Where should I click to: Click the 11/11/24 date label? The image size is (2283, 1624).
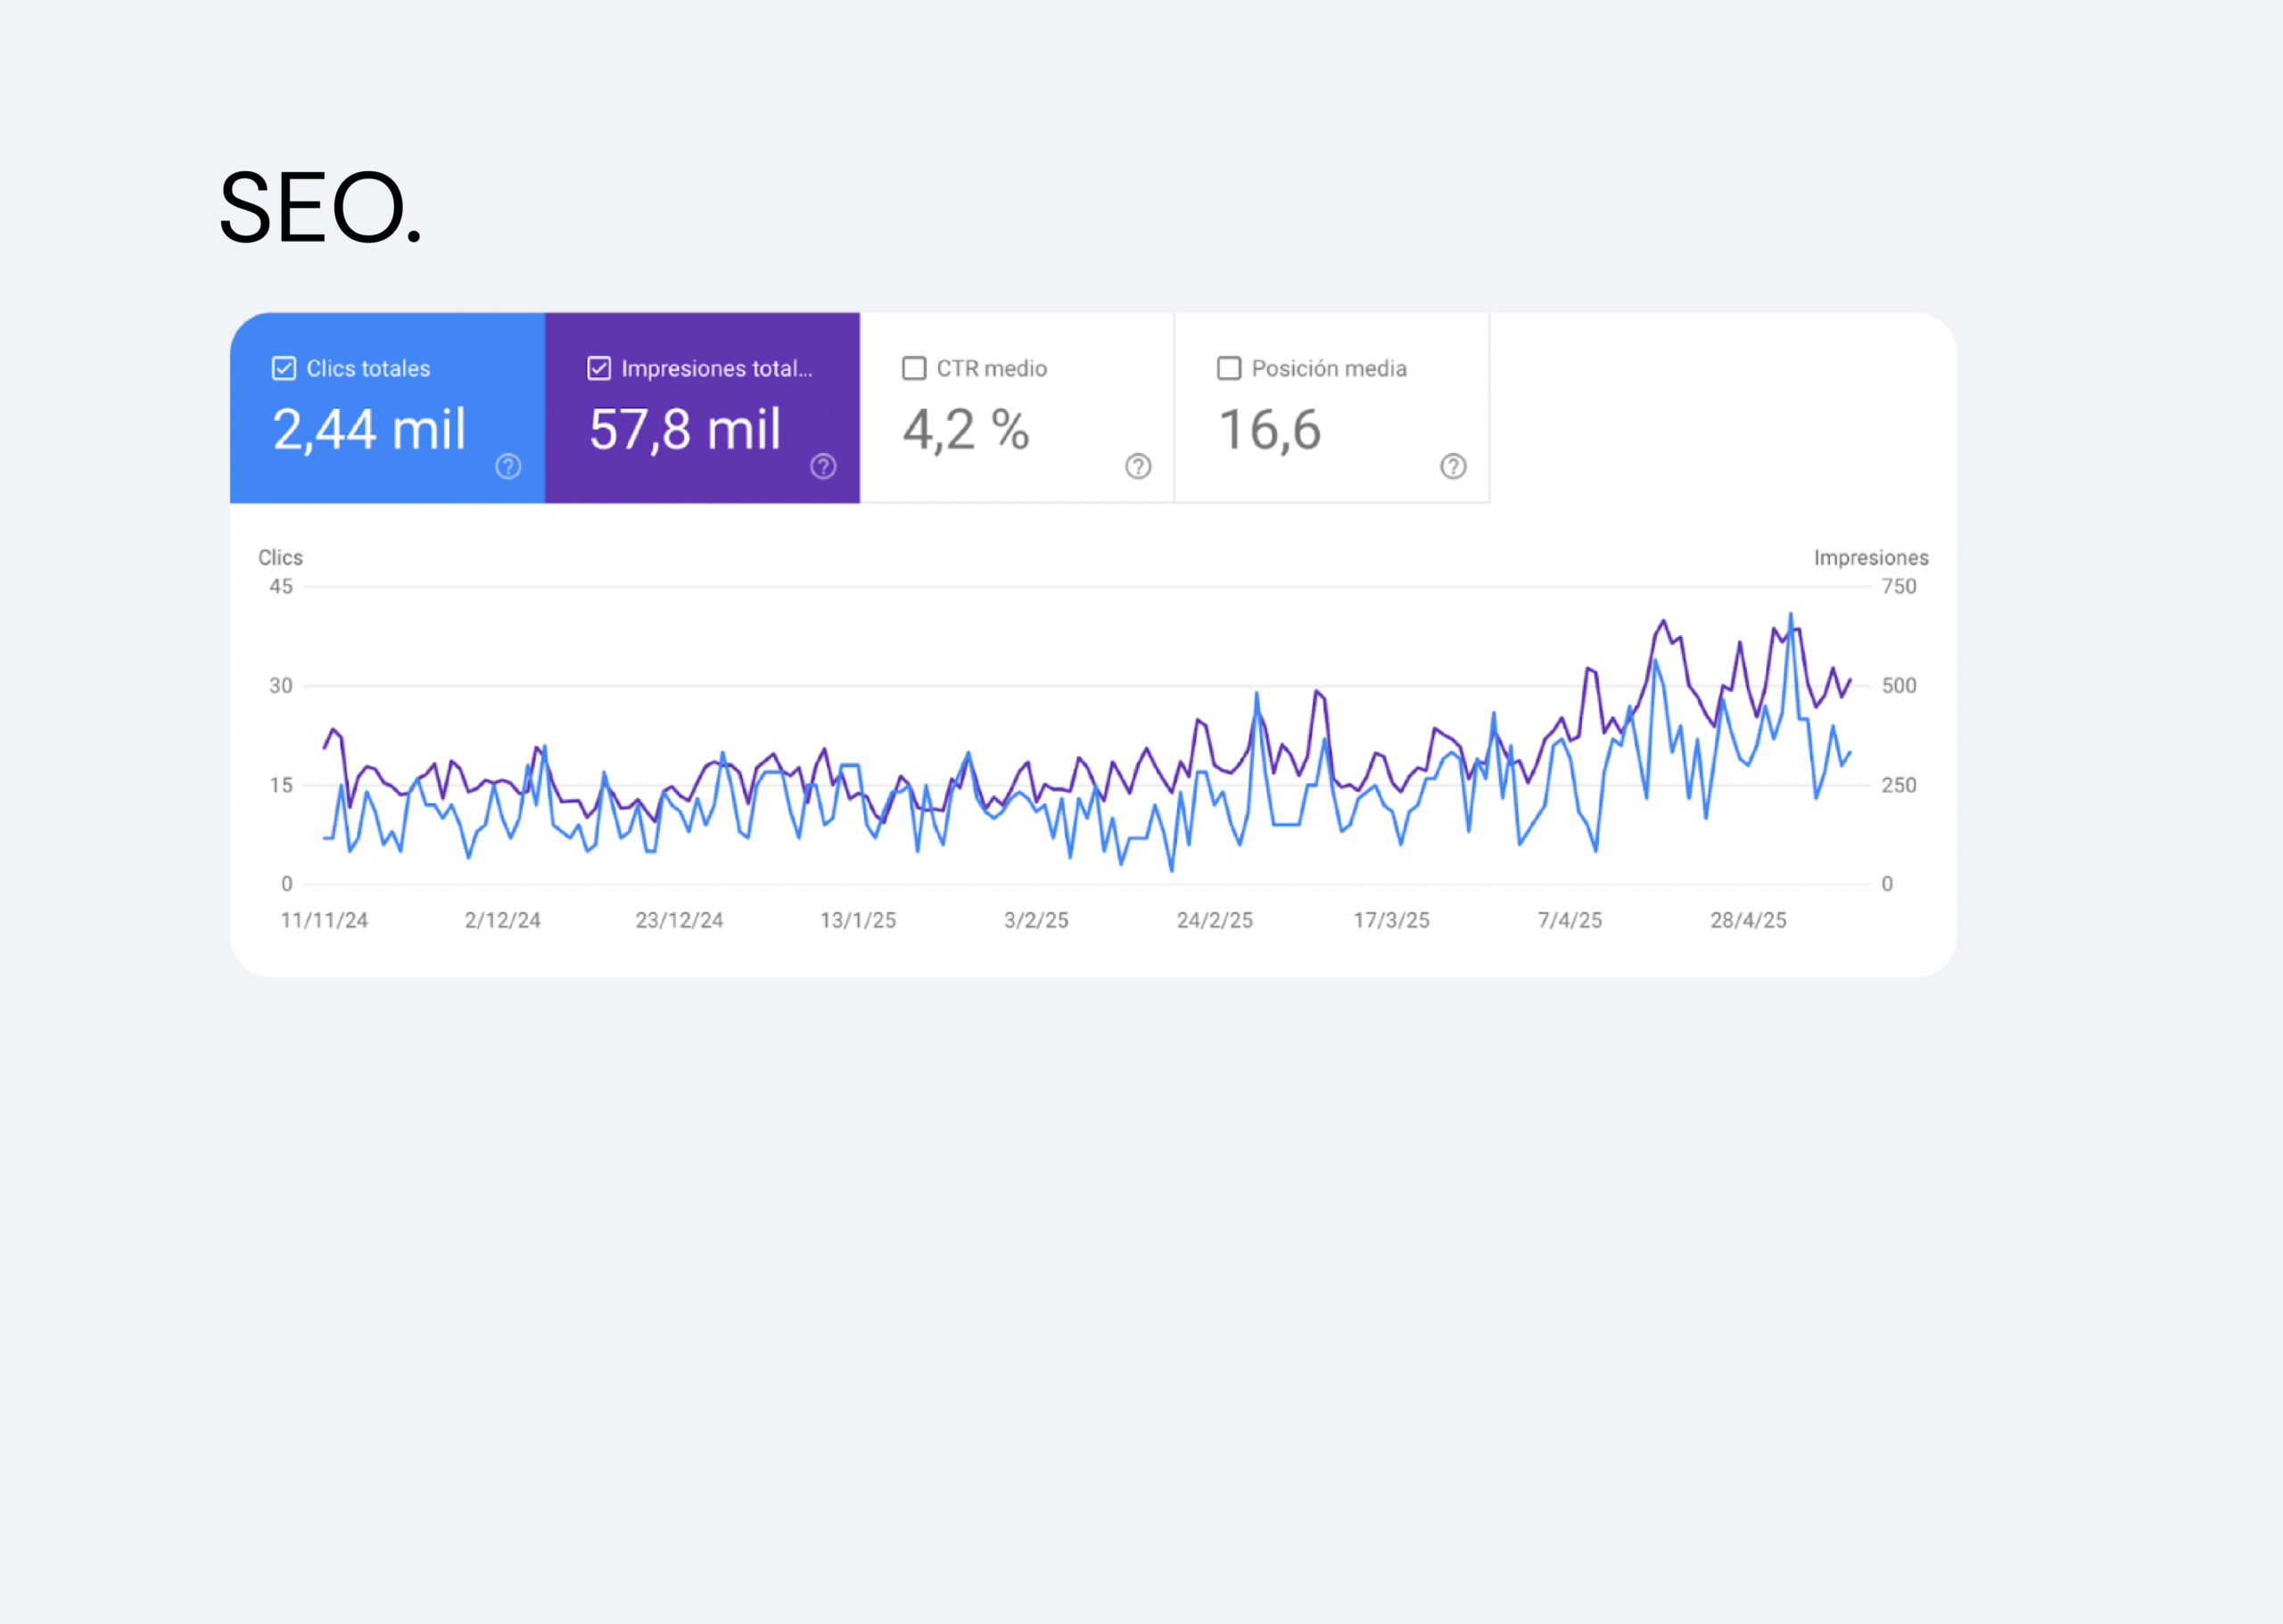[324, 920]
